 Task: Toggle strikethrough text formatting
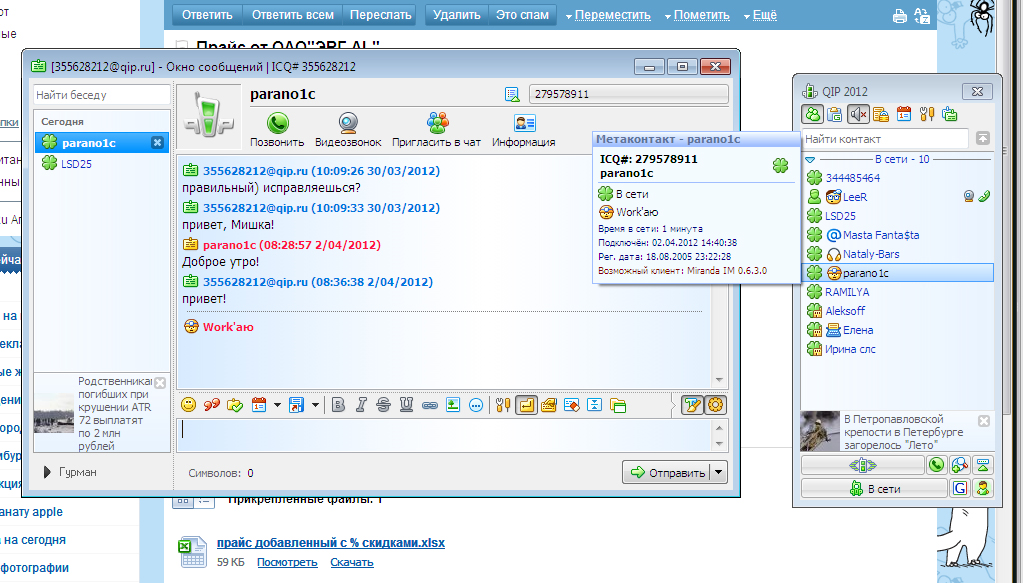tap(383, 405)
